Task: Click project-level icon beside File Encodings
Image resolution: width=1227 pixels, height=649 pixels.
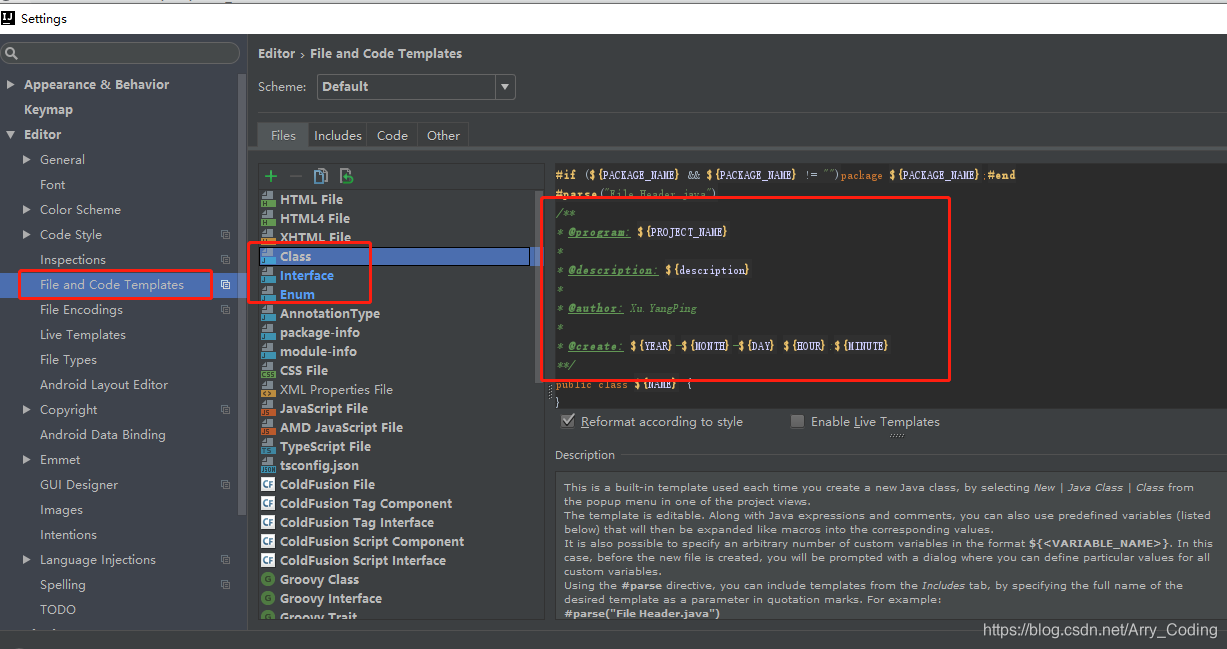Action: pyautogui.click(x=225, y=310)
